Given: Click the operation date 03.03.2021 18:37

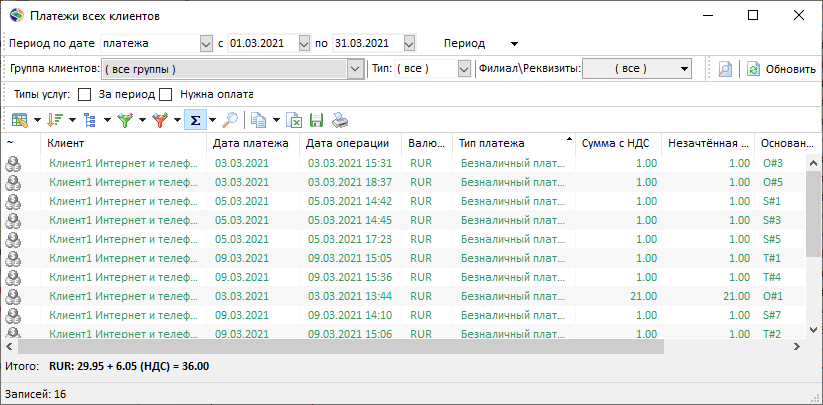Looking at the screenshot, I should coord(350,183).
